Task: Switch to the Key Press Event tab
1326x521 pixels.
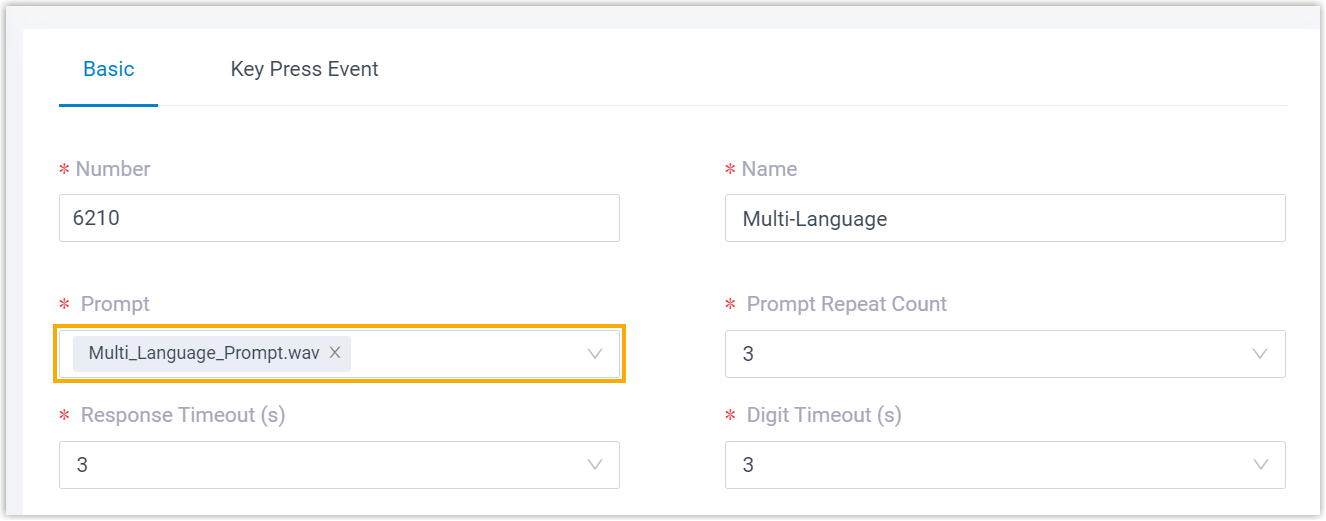Action: point(304,69)
